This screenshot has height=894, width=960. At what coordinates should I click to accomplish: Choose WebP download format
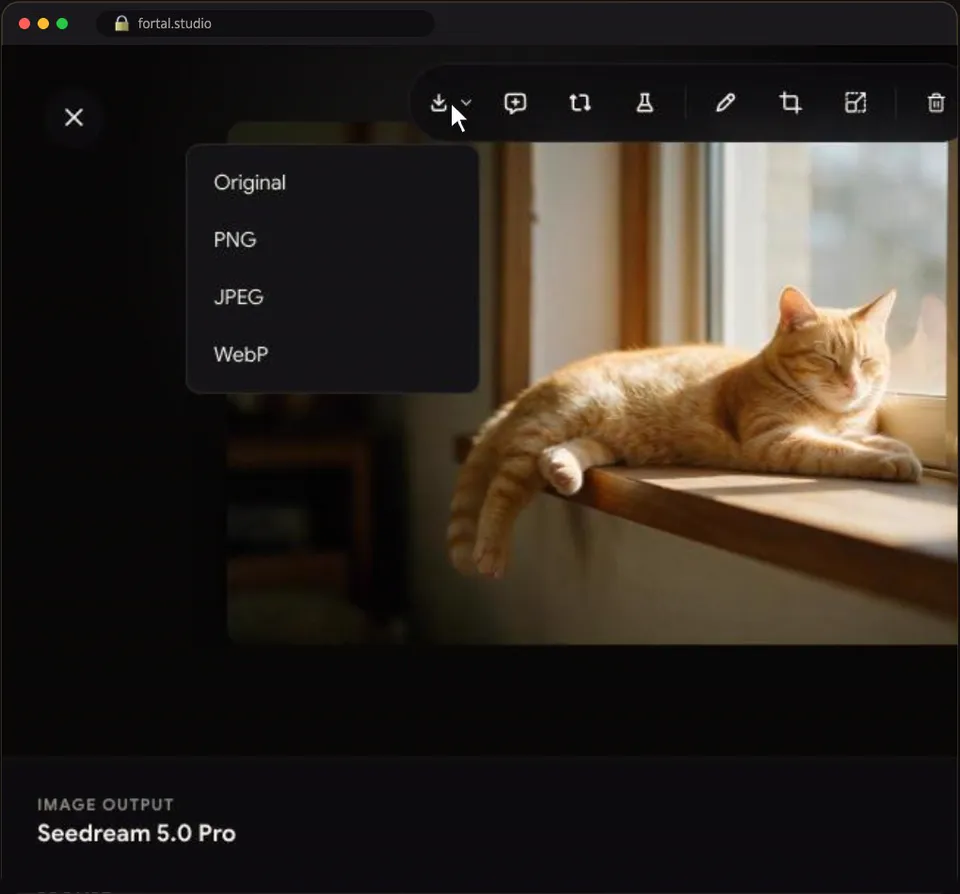[332, 354]
